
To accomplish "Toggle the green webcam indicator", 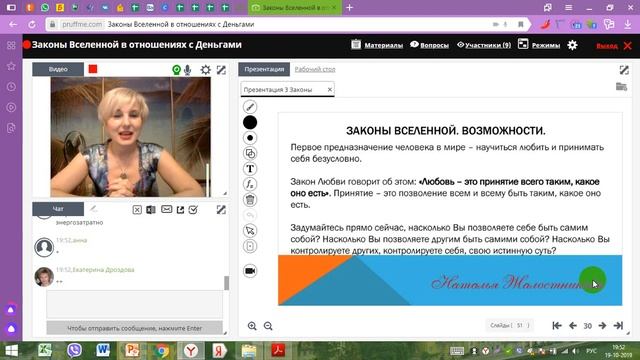I will [176, 70].
